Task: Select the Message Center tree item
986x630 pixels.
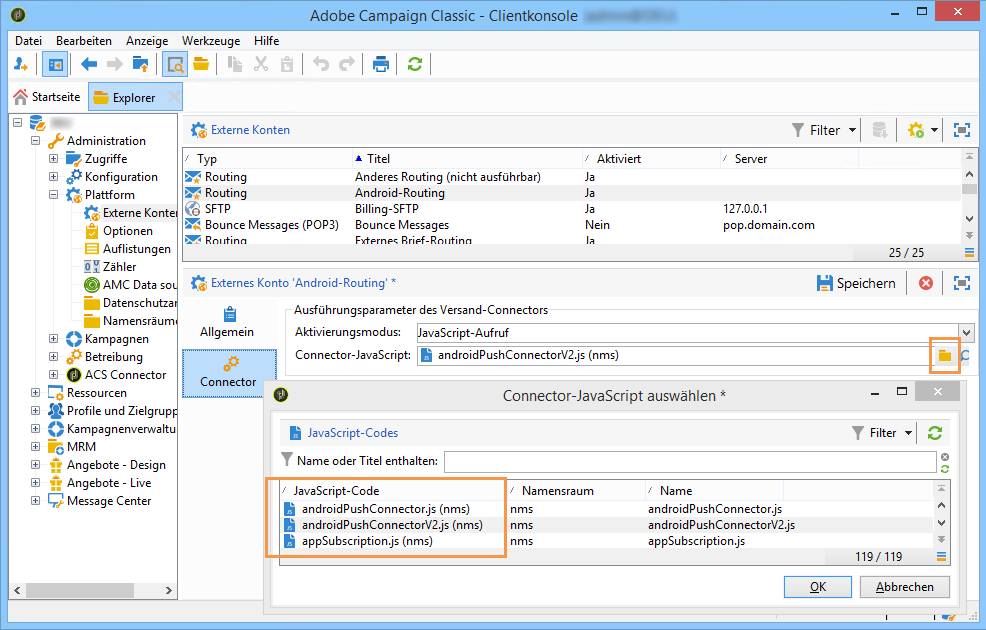Action: coord(109,501)
